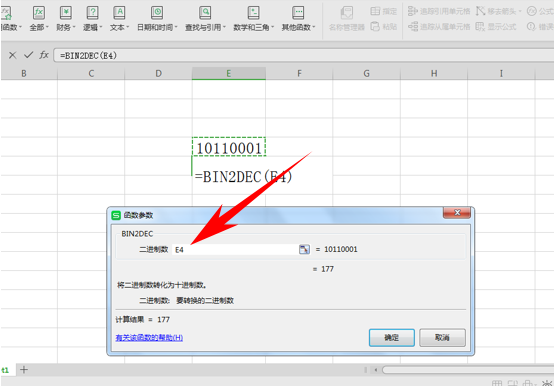Click the 二进制数 input field containing E4

tap(235, 250)
